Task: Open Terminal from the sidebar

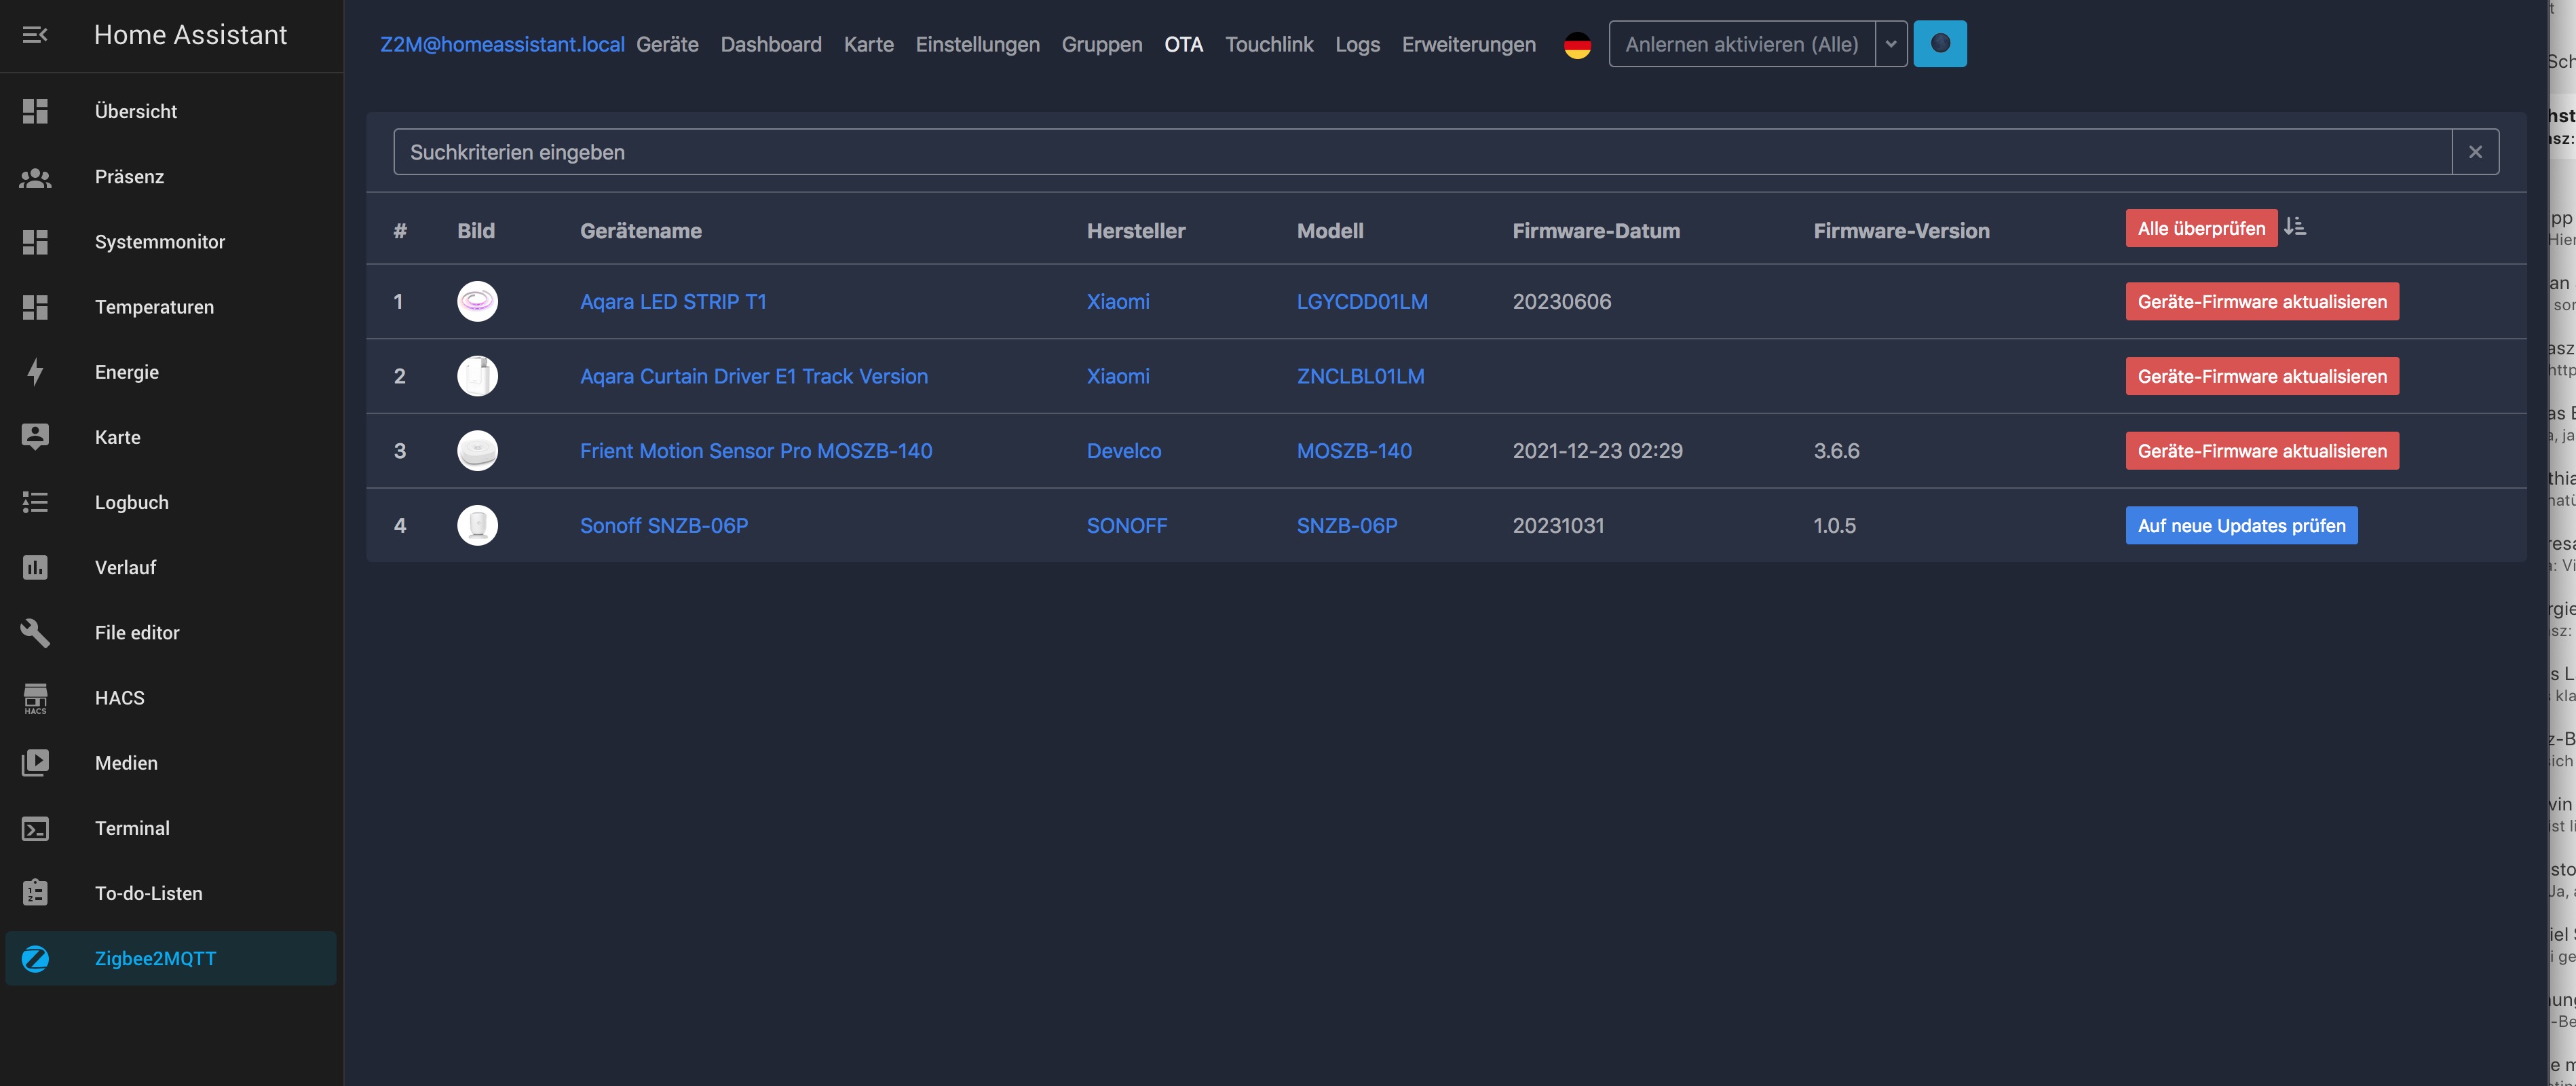Action: coord(132,828)
